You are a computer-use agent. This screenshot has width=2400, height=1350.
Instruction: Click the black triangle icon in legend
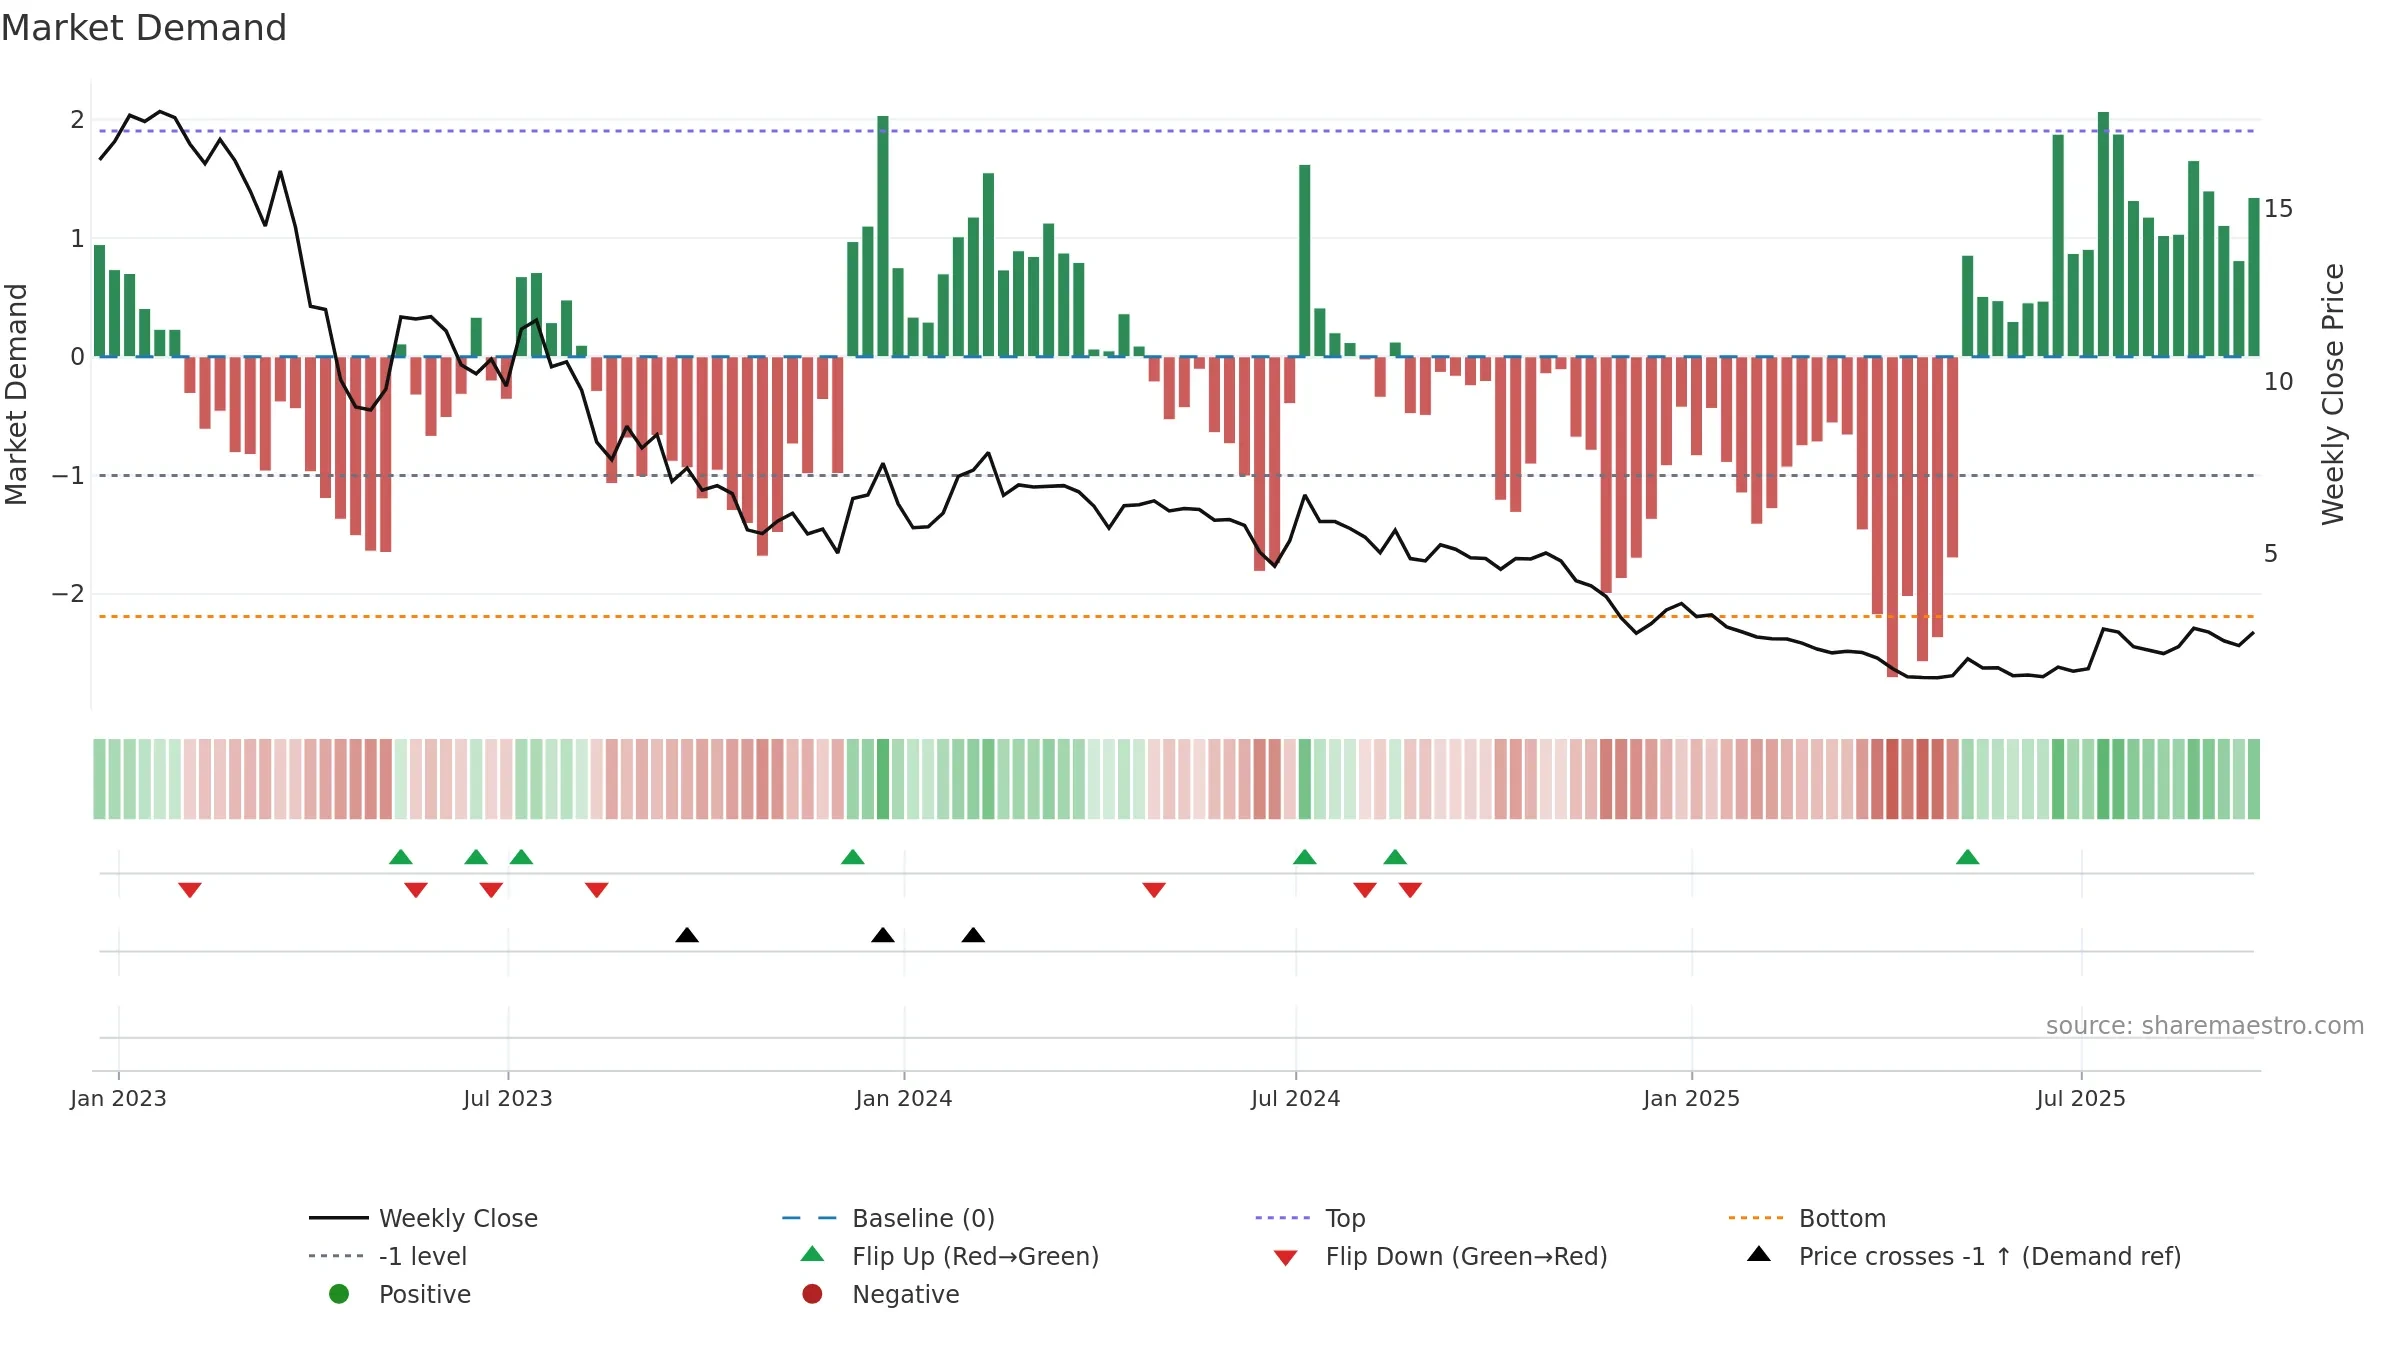pyautogui.click(x=1759, y=1254)
